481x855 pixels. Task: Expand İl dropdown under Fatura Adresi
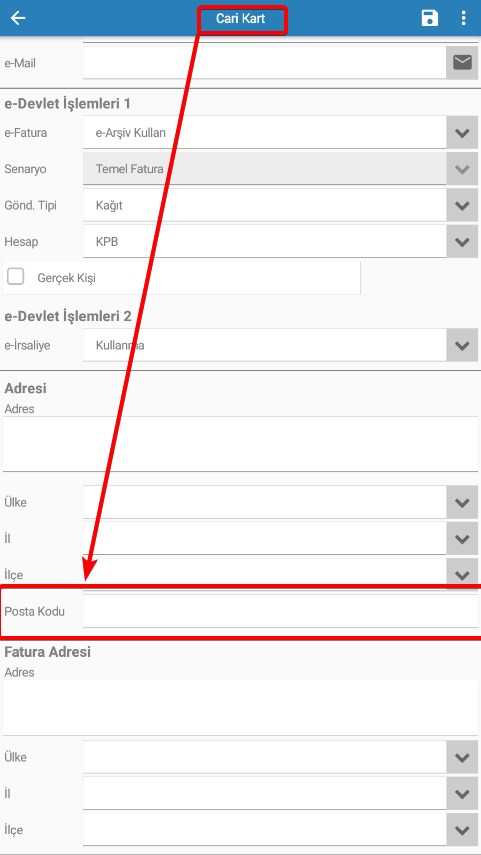(x=462, y=793)
